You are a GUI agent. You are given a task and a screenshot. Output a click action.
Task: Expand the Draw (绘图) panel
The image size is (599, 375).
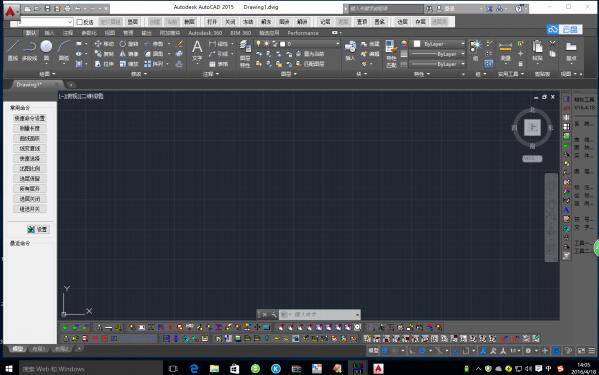pos(47,74)
